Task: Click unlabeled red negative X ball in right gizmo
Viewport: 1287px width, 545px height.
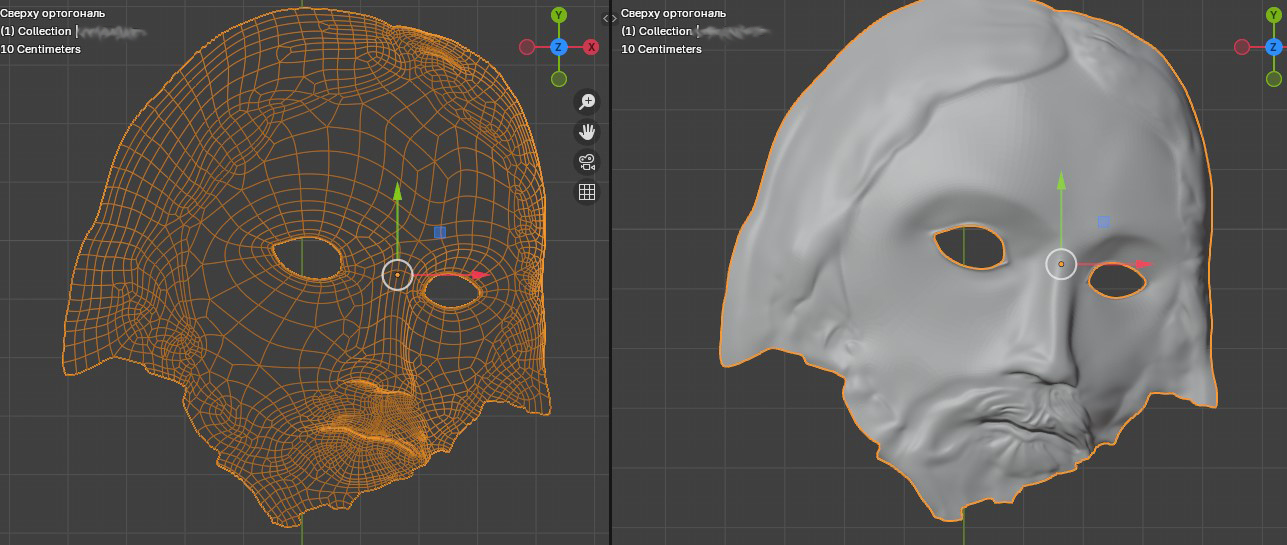Action: (1242, 47)
